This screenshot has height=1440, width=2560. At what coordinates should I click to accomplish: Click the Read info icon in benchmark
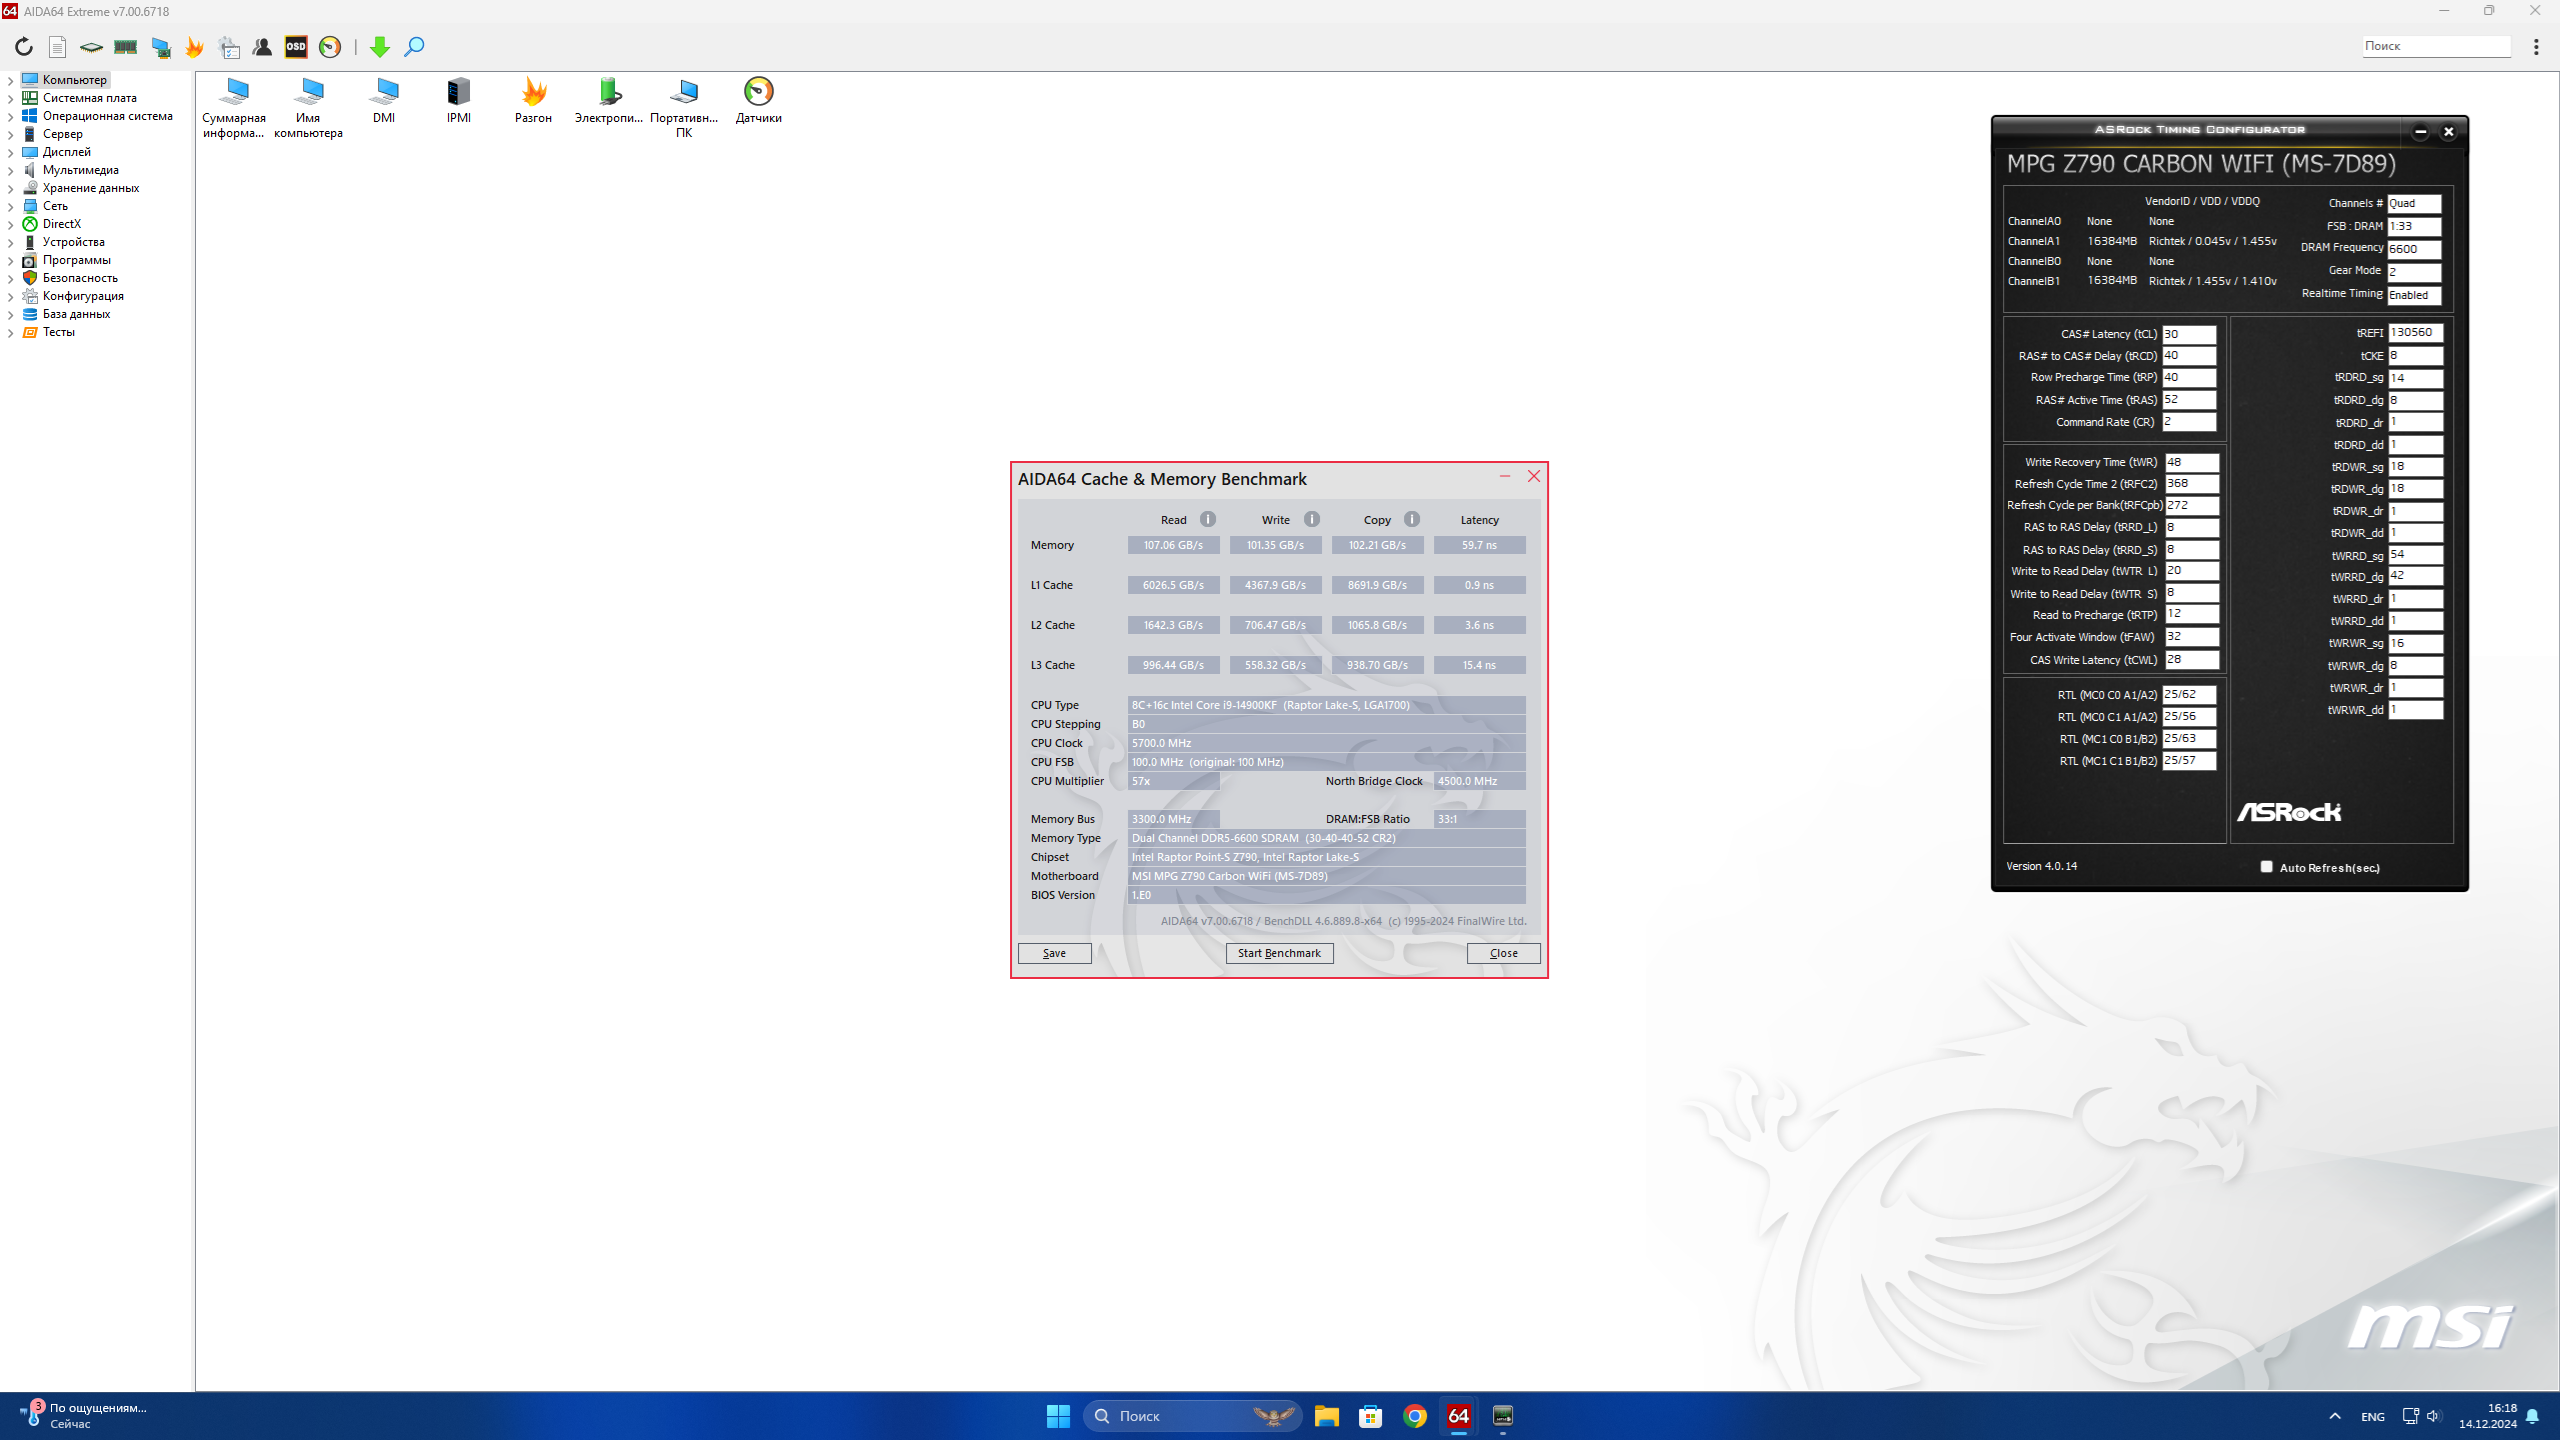click(1208, 519)
